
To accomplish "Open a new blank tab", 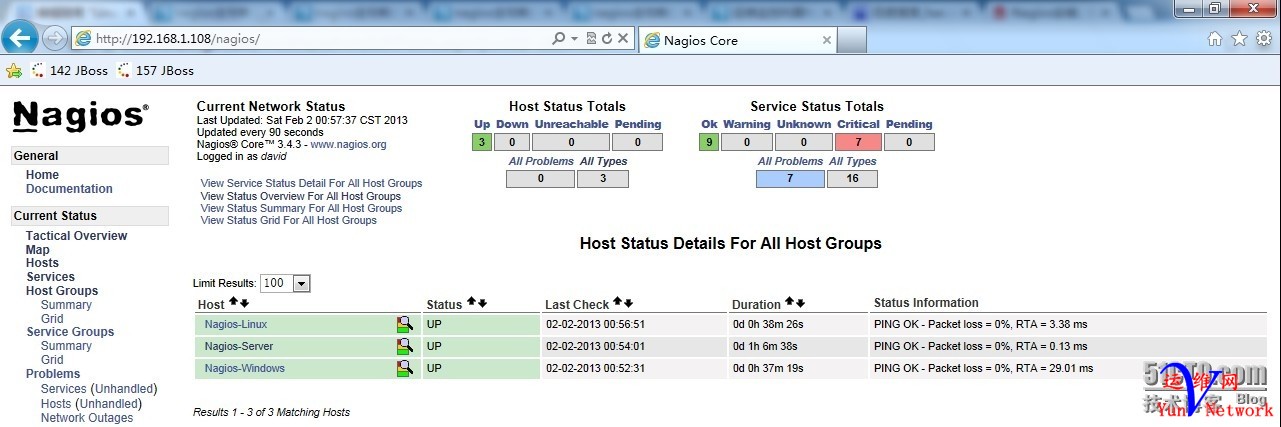I will [x=852, y=40].
